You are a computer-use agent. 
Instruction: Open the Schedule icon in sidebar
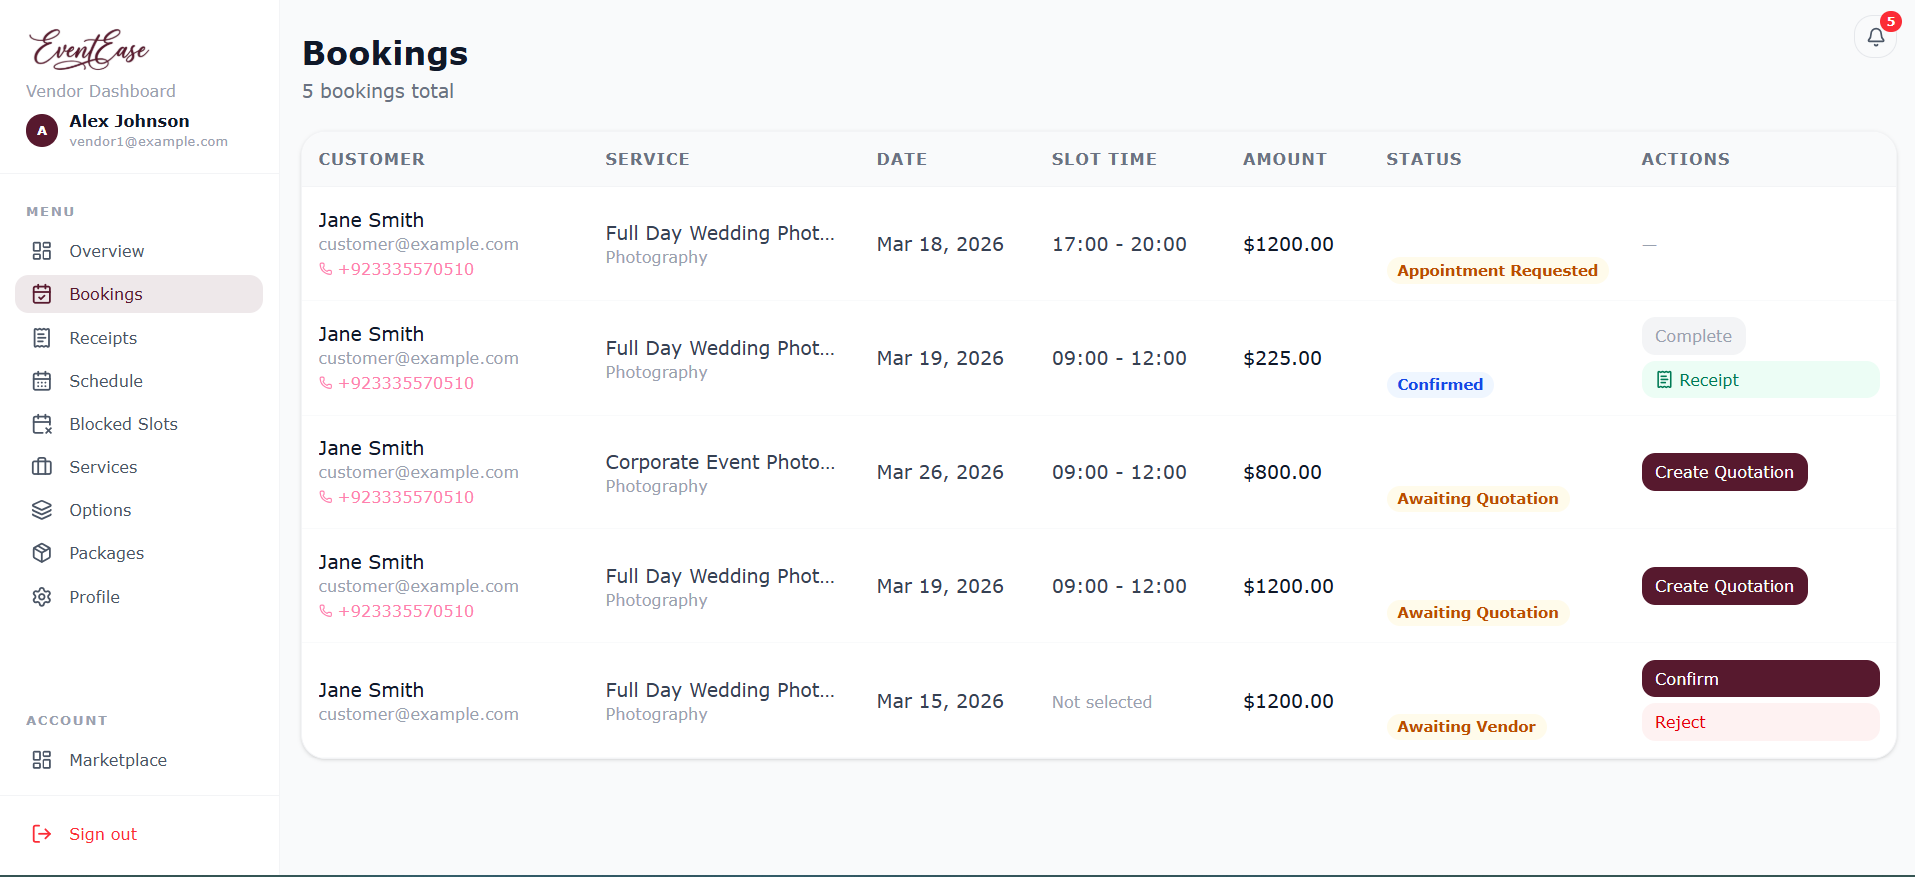pos(41,381)
